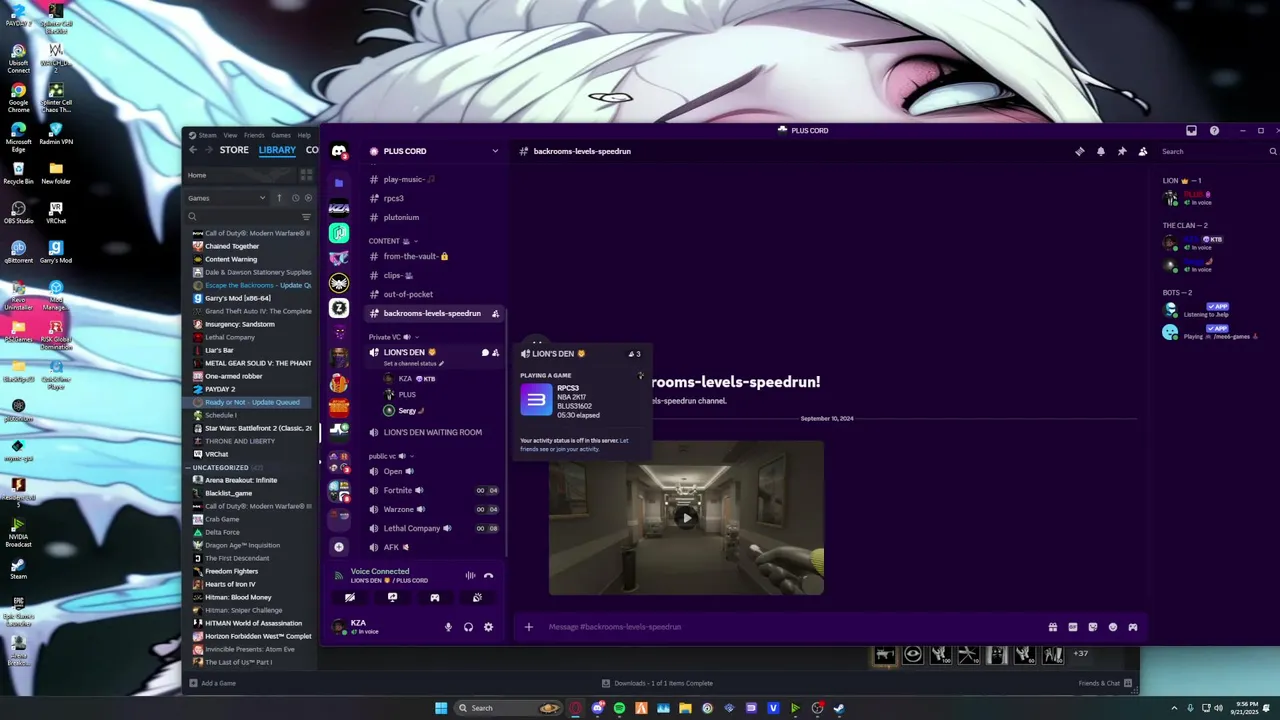Open chat icon on LION'S DEN channel
The height and width of the screenshot is (720, 1280).
pyautogui.click(x=485, y=352)
